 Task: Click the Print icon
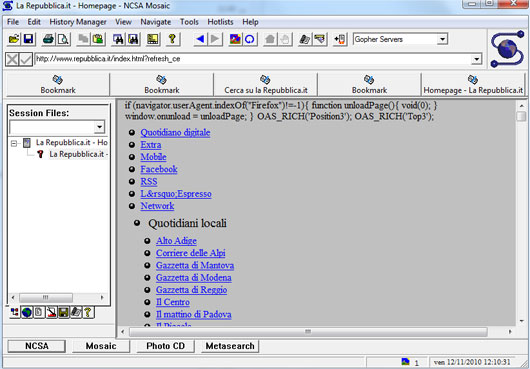tap(49, 39)
